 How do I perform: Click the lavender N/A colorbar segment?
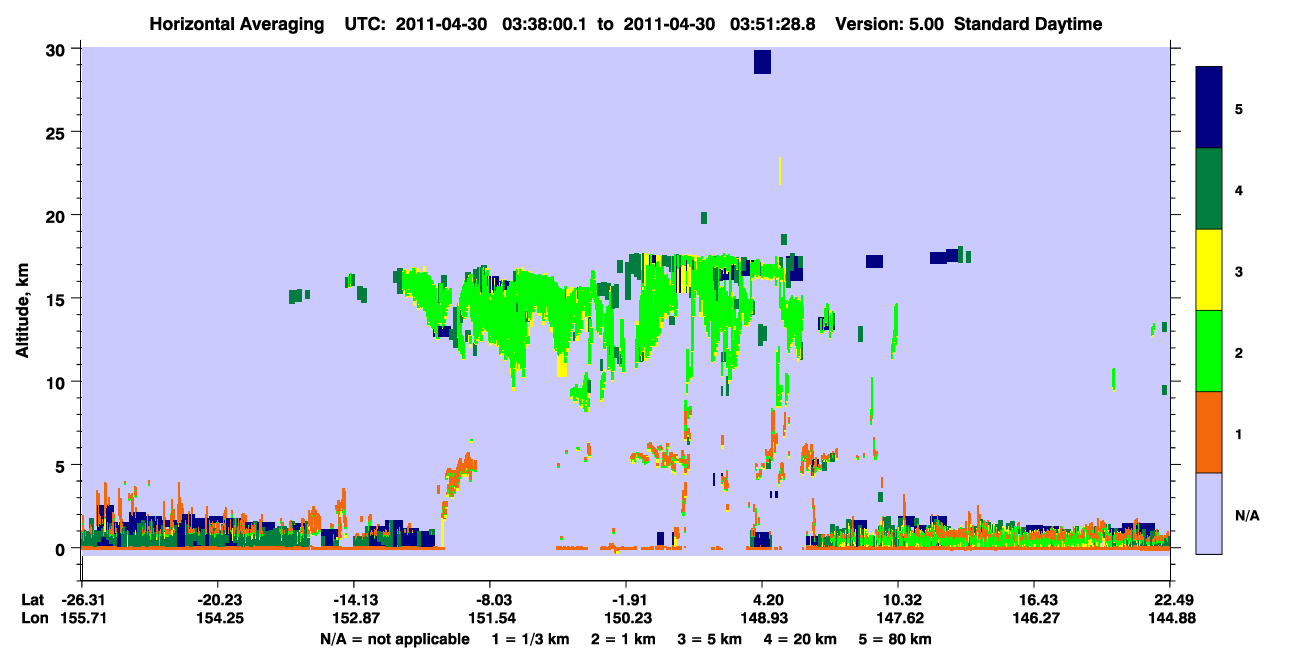click(x=1209, y=513)
